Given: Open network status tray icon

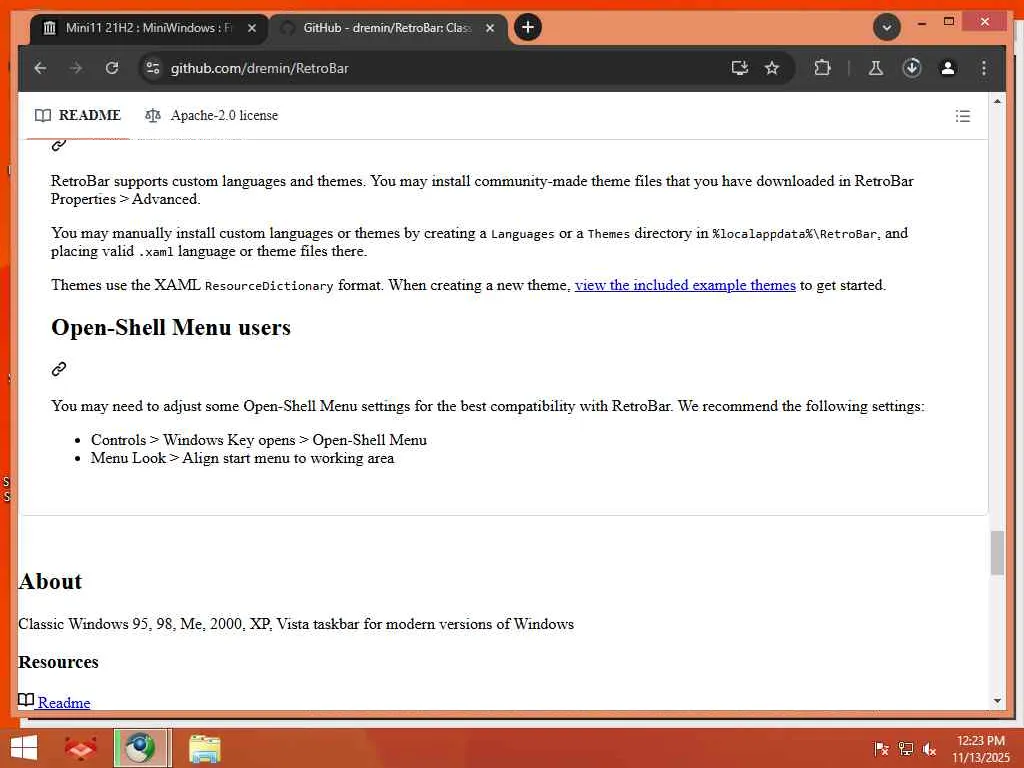Looking at the screenshot, I should [x=905, y=749].
